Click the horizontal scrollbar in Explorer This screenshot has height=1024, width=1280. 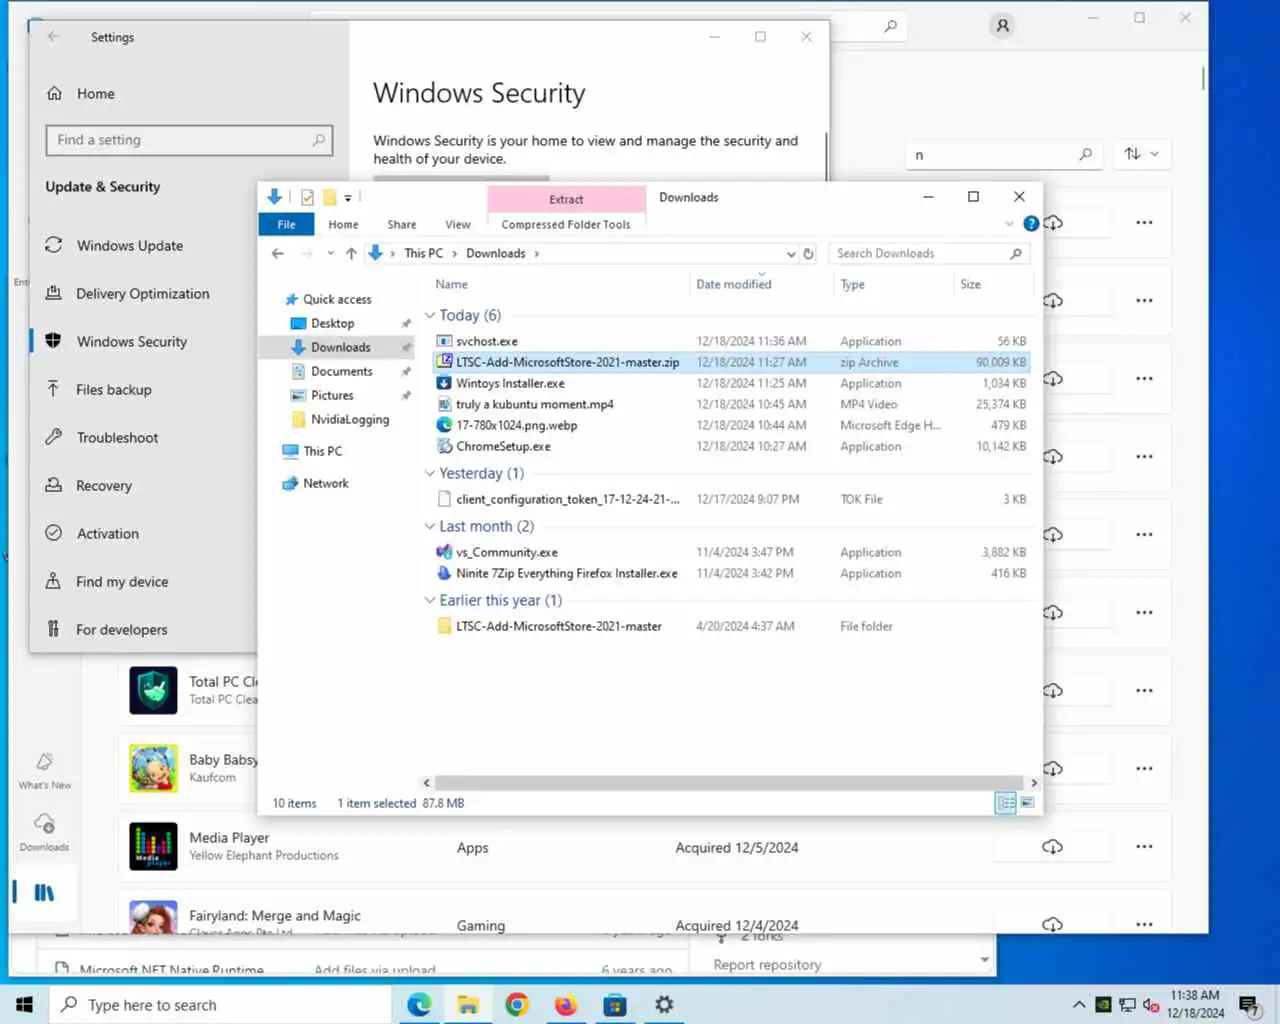729,783
